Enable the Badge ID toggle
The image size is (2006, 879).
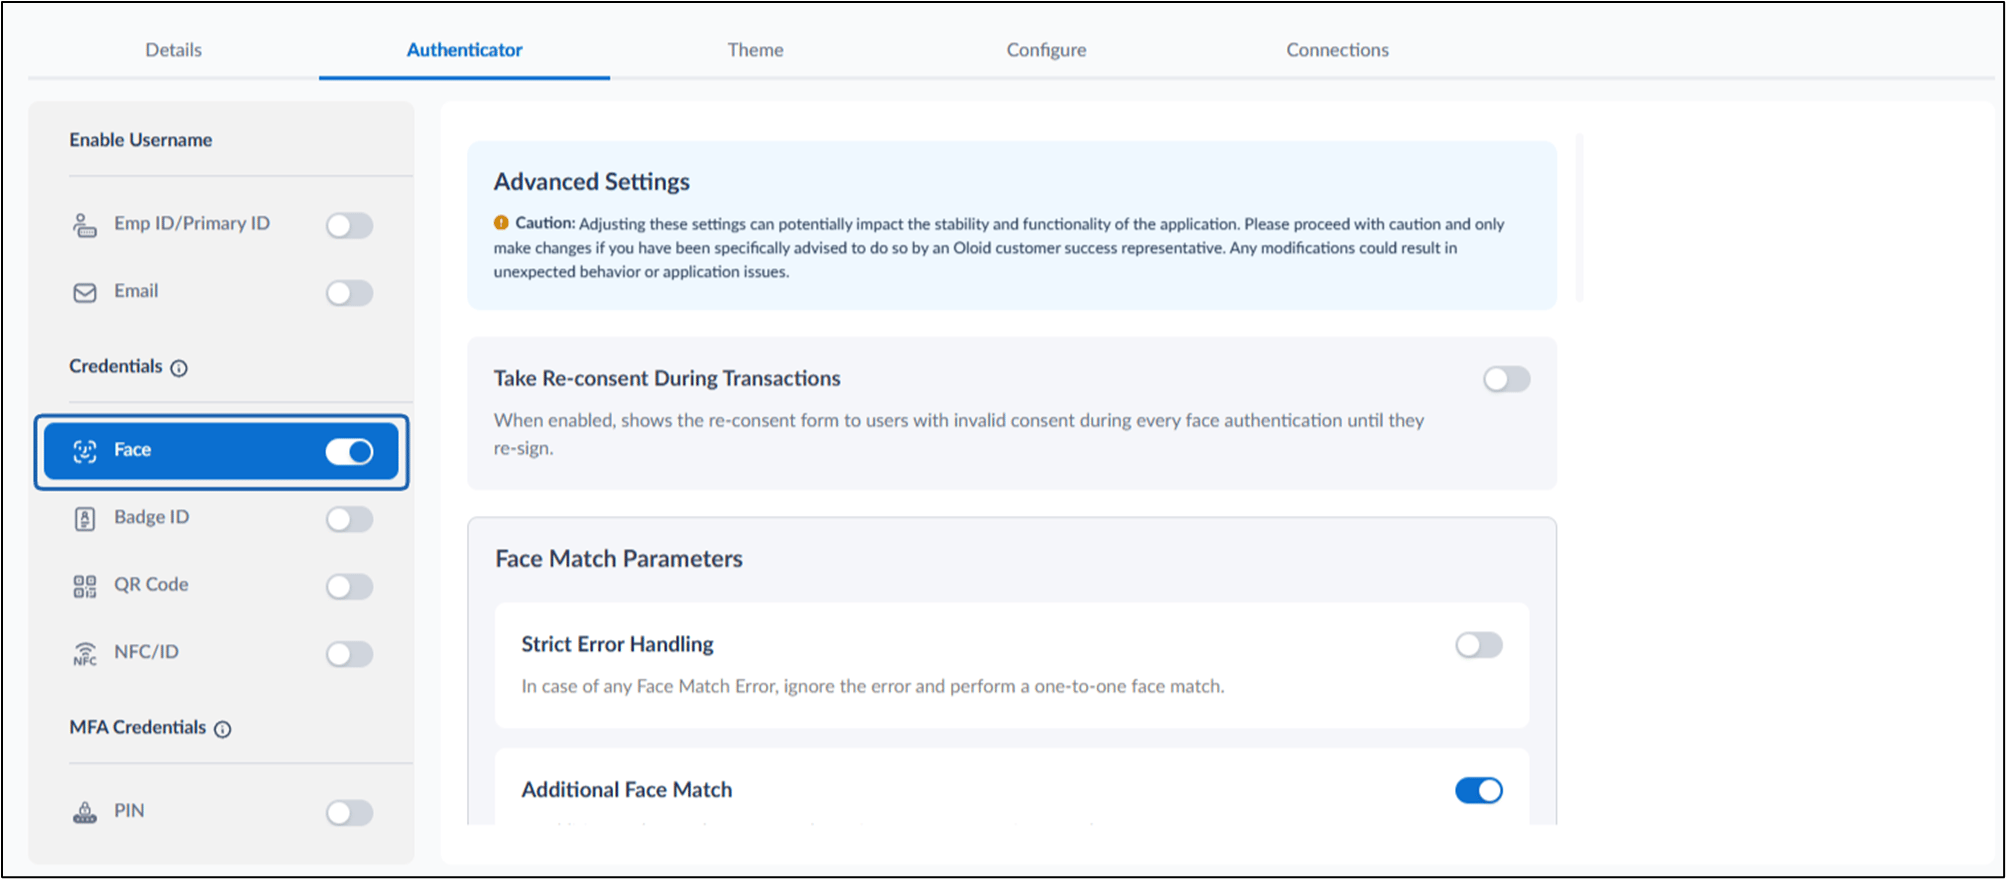[x=349, y=519]
